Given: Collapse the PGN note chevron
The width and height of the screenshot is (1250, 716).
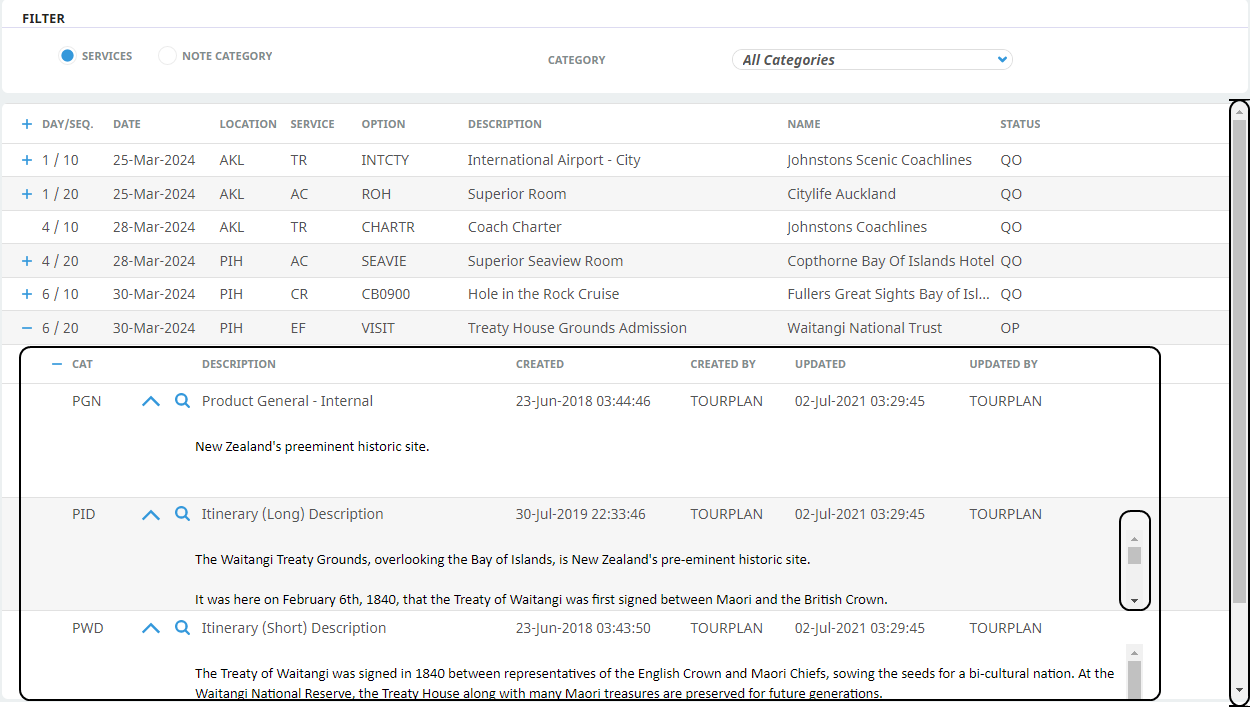Looking at the screenshot, I should coord(151,401).
